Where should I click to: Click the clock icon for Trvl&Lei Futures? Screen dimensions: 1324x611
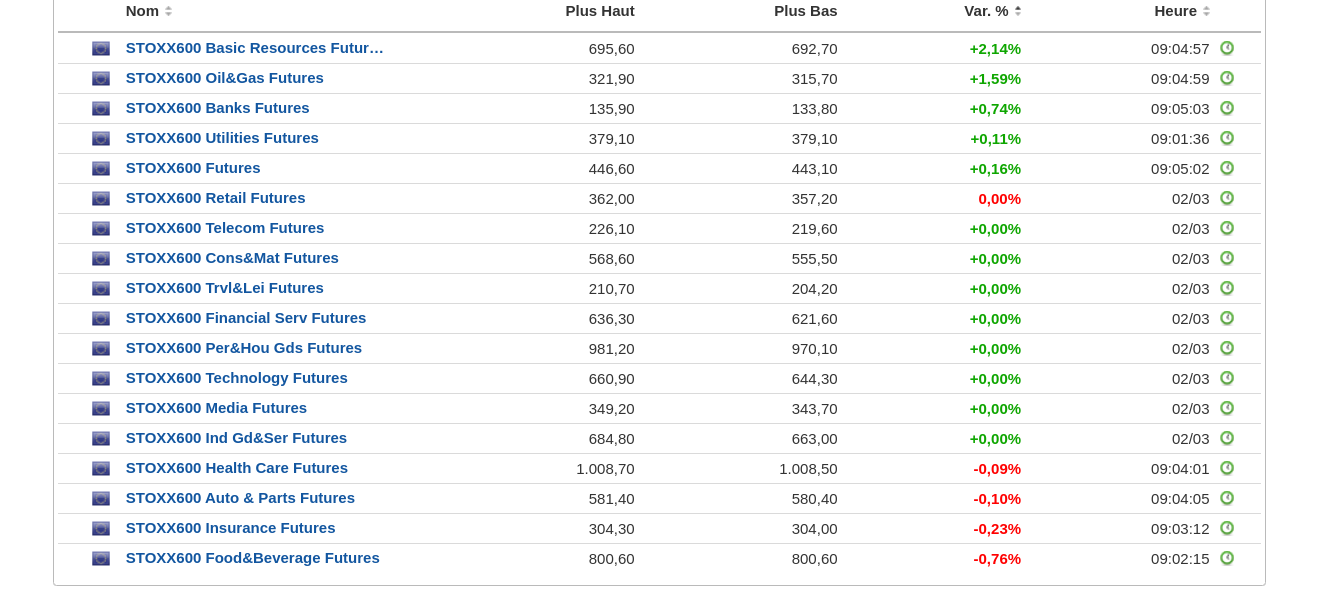click(x=1227, y=288)
